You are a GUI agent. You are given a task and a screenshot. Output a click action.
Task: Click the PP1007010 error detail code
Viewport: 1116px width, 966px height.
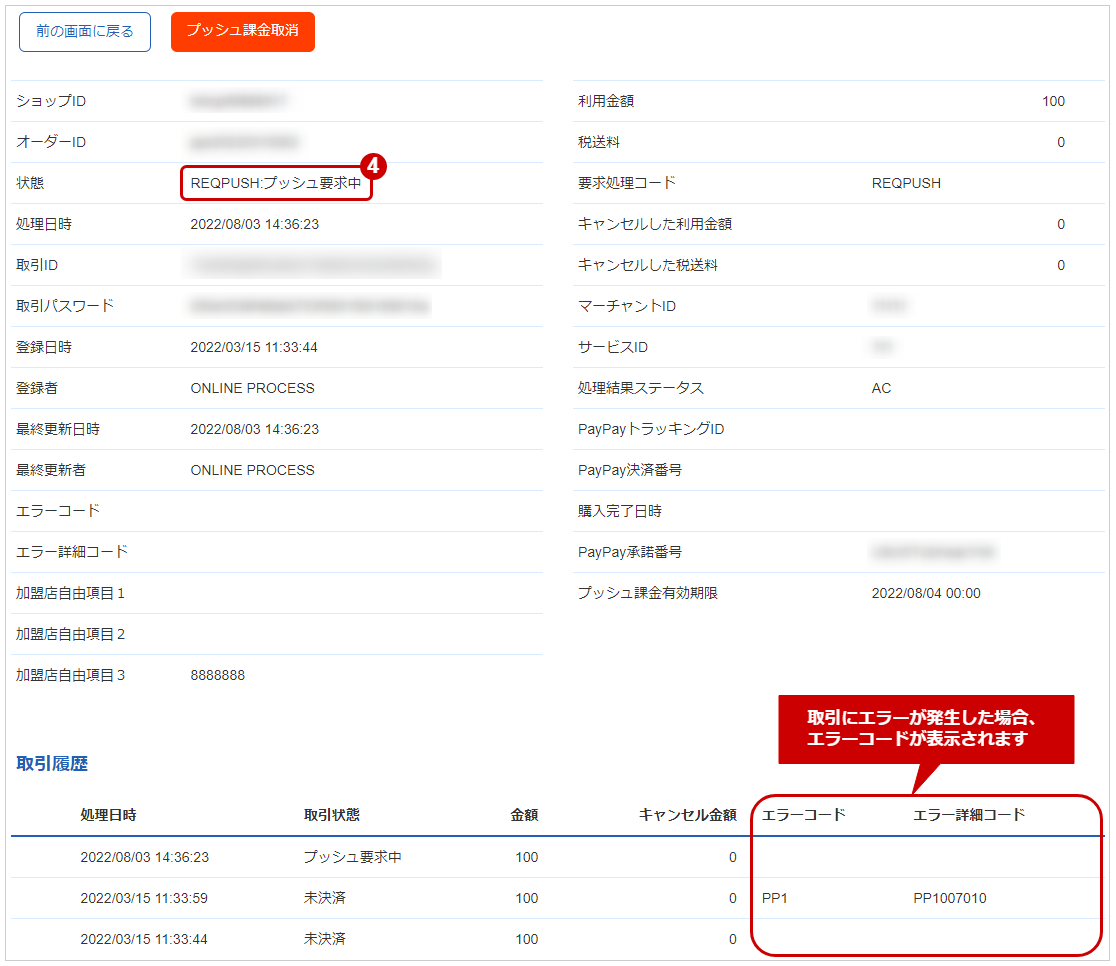tap(949, 898)
